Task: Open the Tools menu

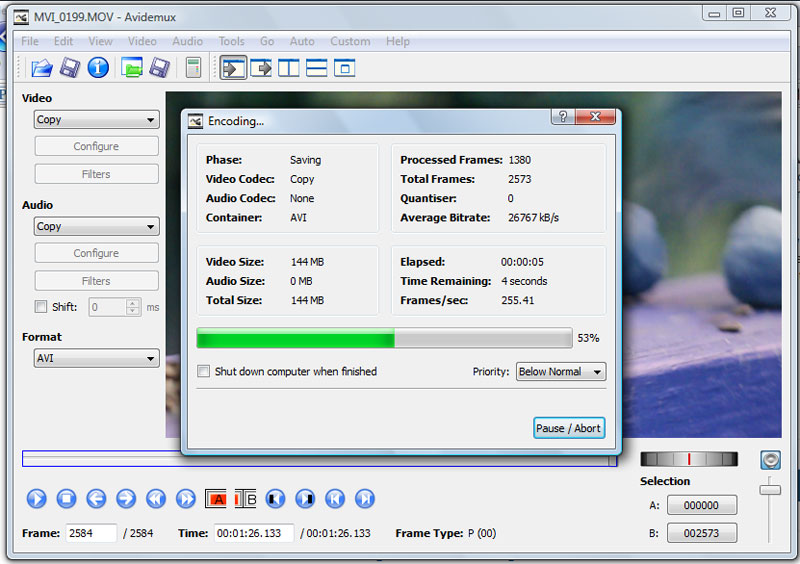Action: (x=232, y=41)
